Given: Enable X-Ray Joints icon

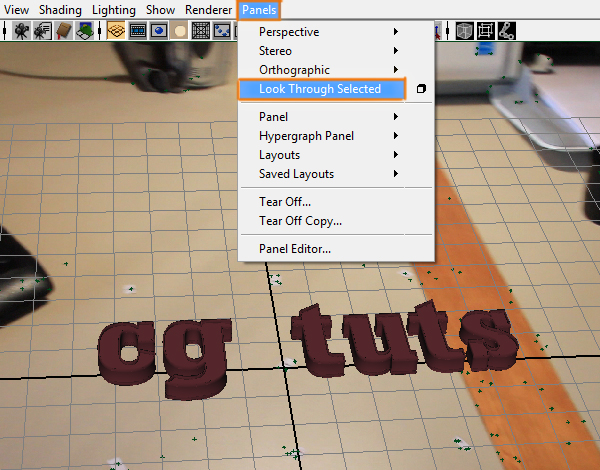Looking at the screenshot, I should [x=507, y=31].
